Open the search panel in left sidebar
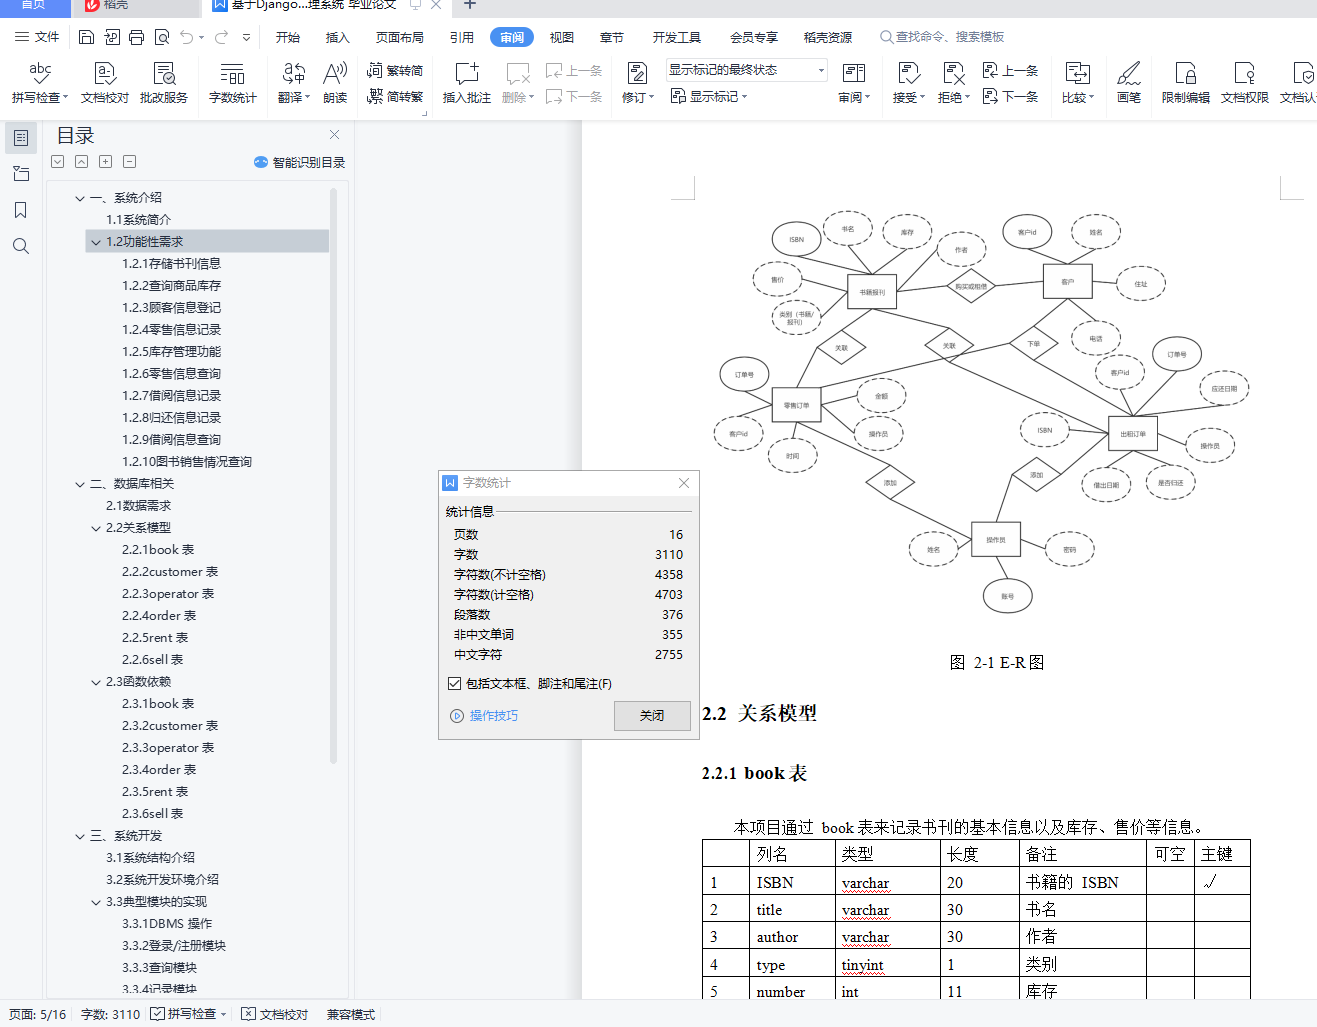This screenshot has height=1027, width=1317. (20, 246)
